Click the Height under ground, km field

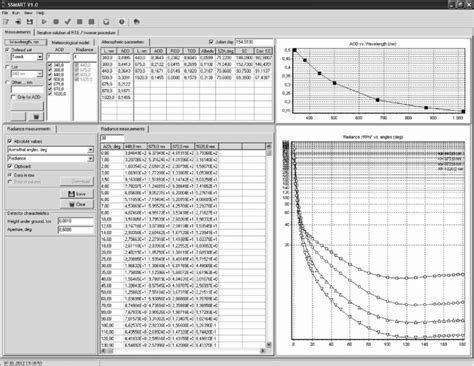[x=76, y=221]
